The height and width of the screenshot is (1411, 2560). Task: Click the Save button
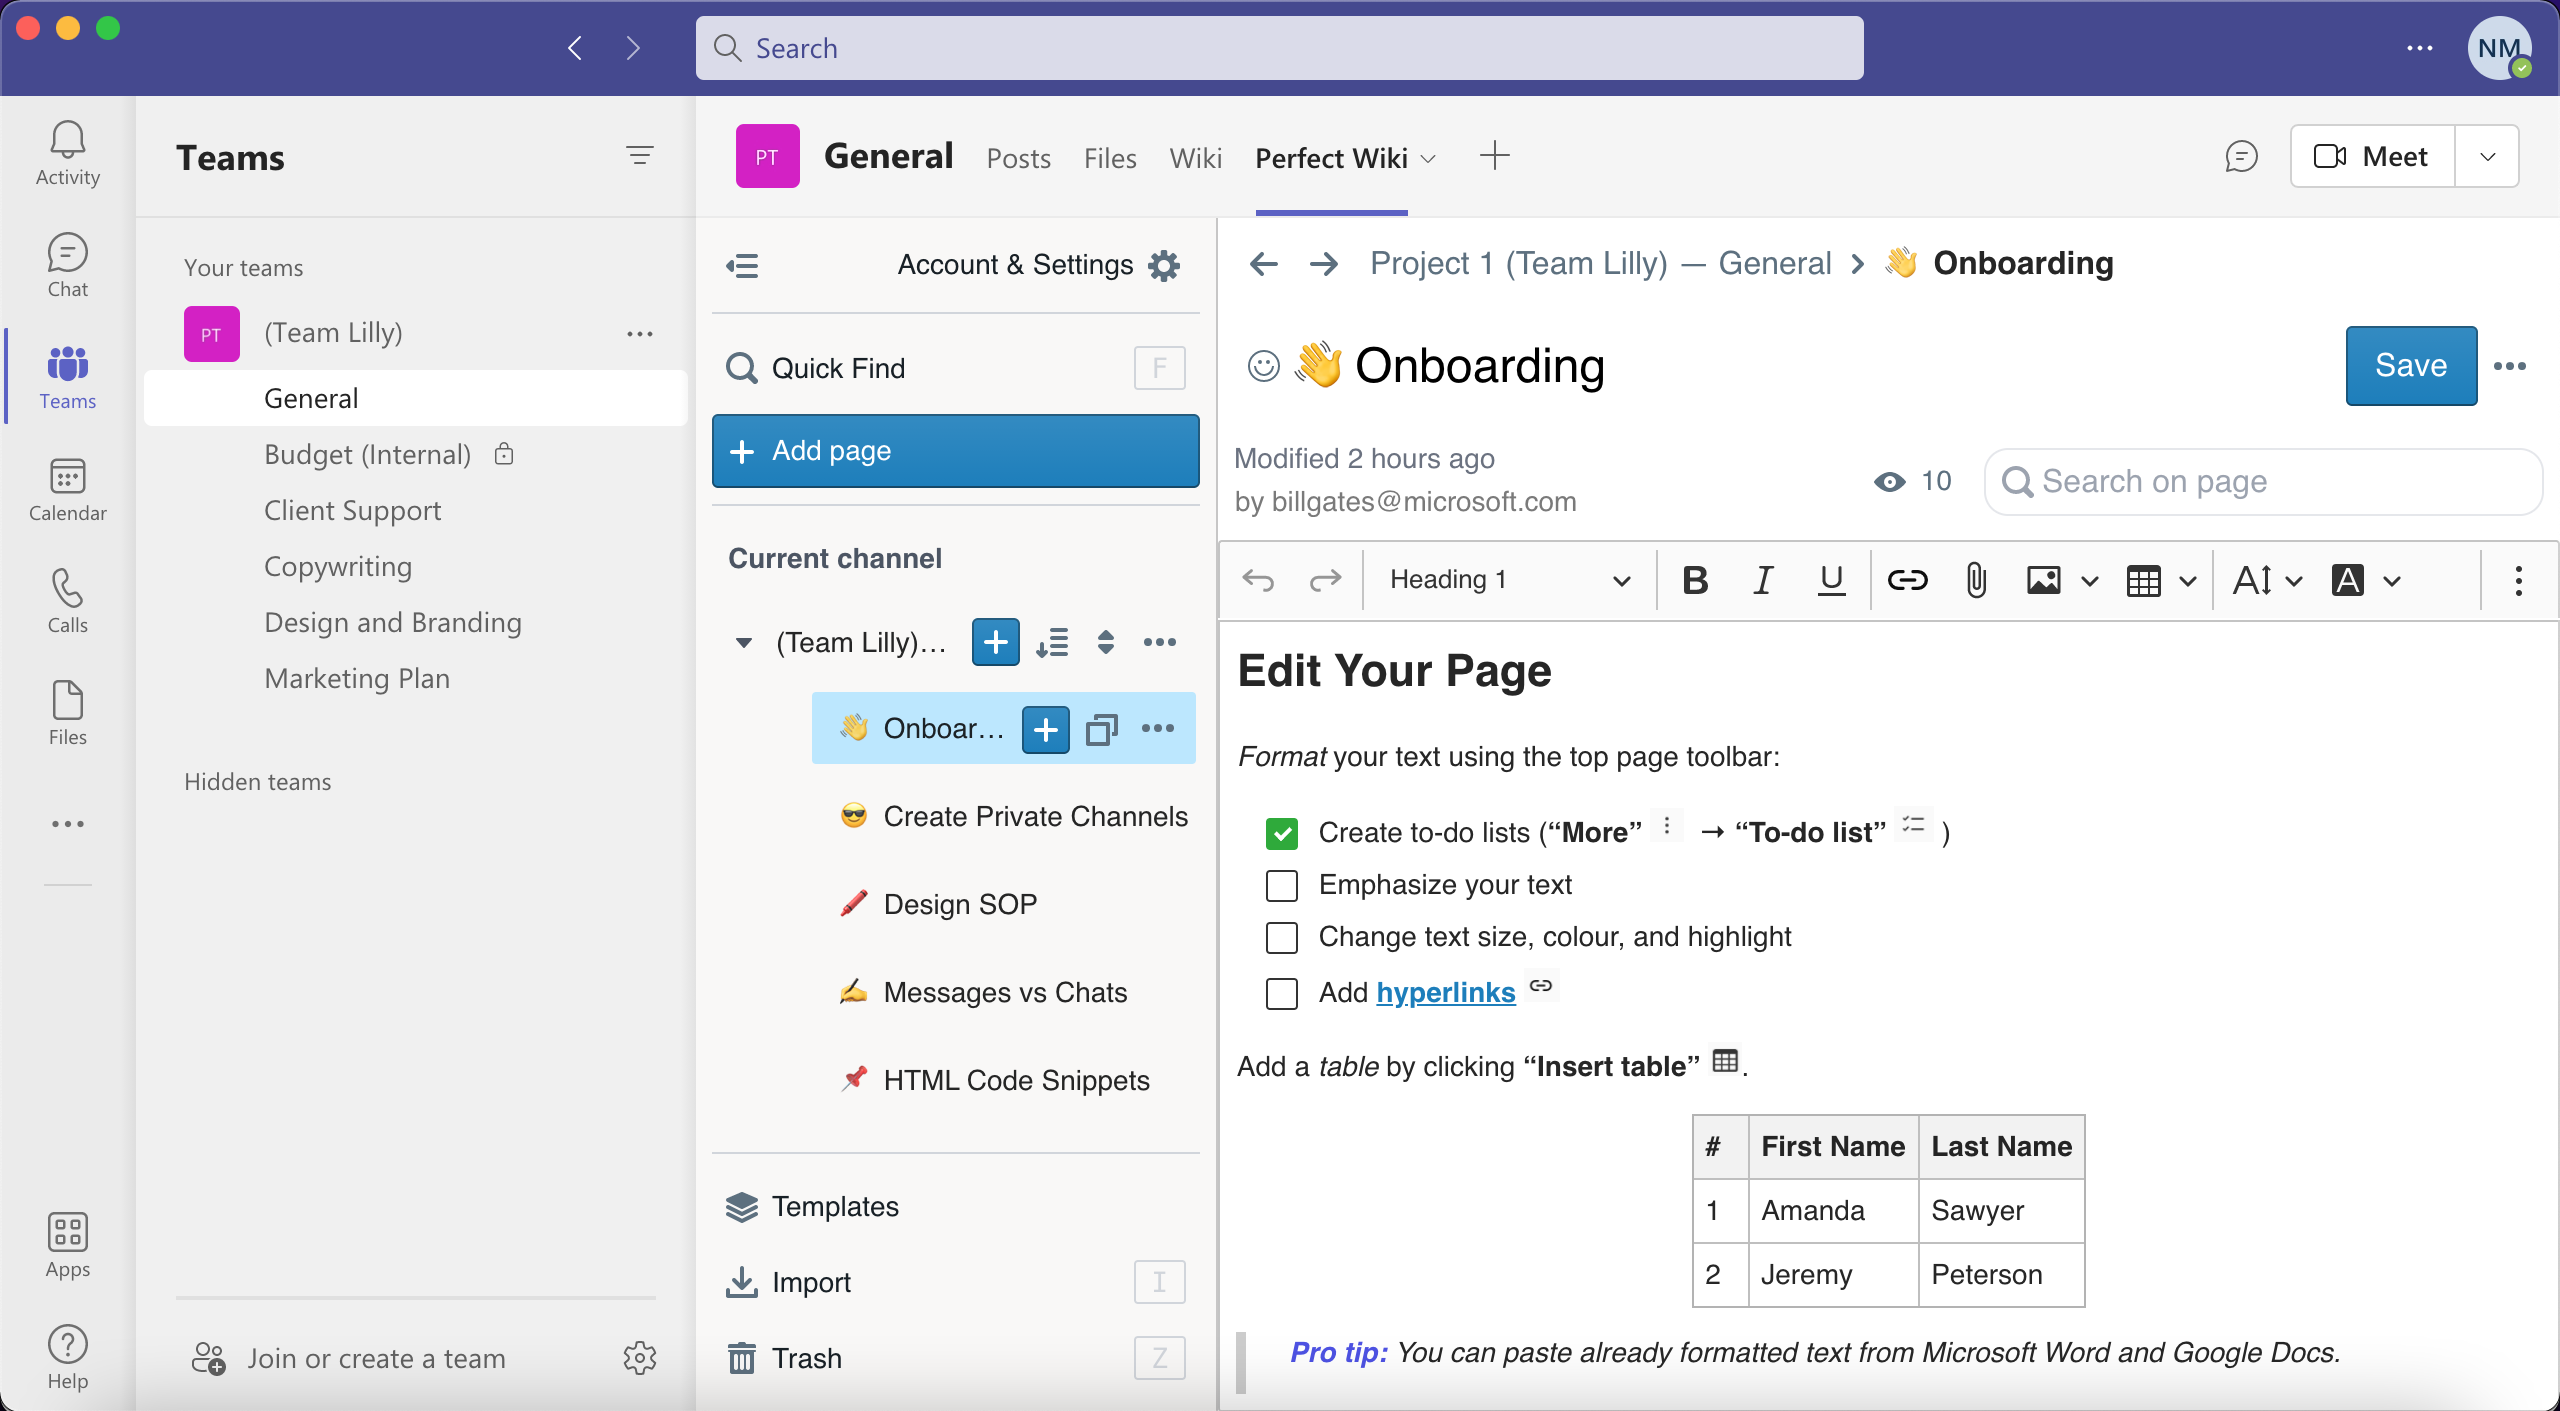point(2411,366)
